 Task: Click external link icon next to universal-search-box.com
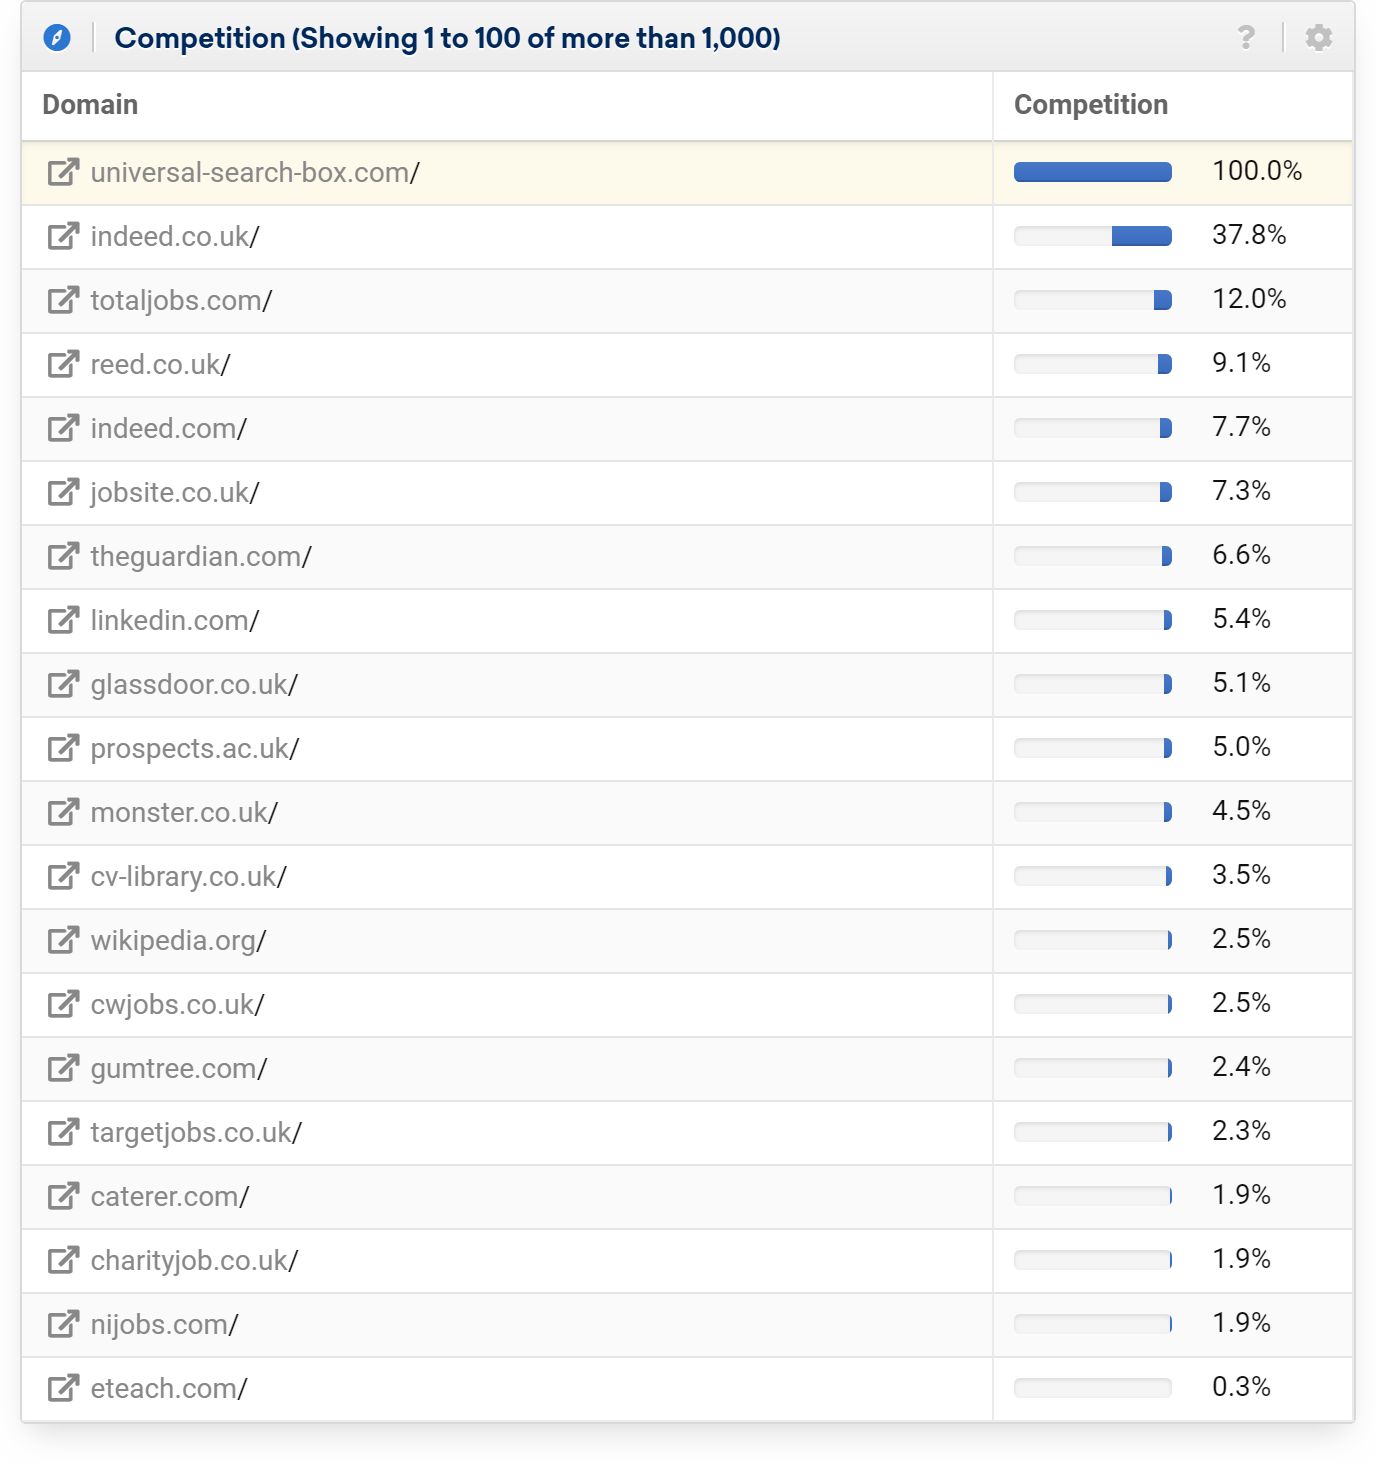[63, 173]
